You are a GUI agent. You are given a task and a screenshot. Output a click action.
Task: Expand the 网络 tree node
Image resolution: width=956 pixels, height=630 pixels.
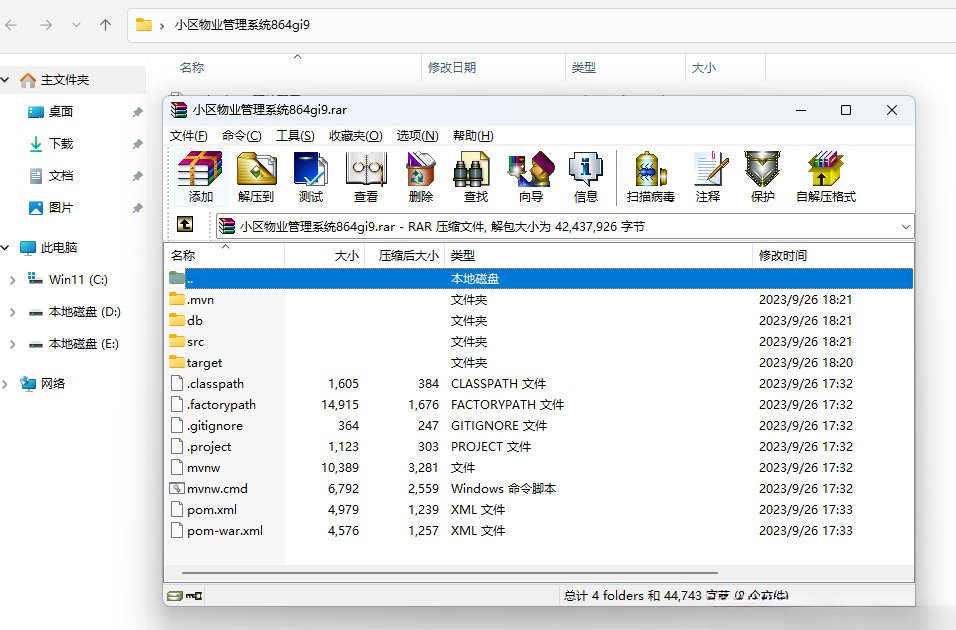click(5, 384)
